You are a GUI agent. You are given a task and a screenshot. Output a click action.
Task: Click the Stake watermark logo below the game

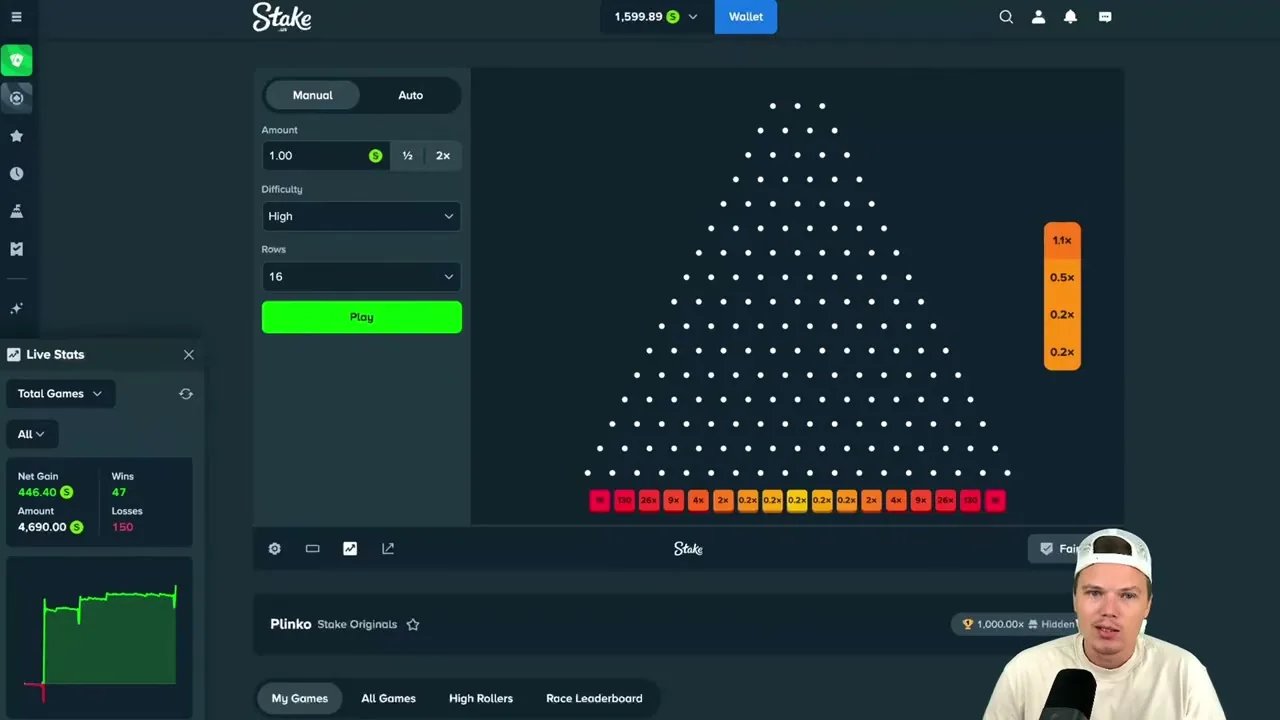(688, 549)
